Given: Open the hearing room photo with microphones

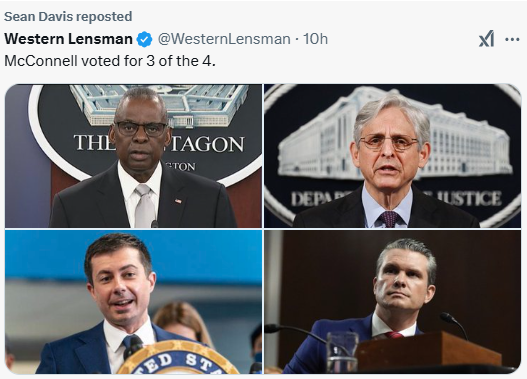Looking at the screenshot, I should [393, 302].
